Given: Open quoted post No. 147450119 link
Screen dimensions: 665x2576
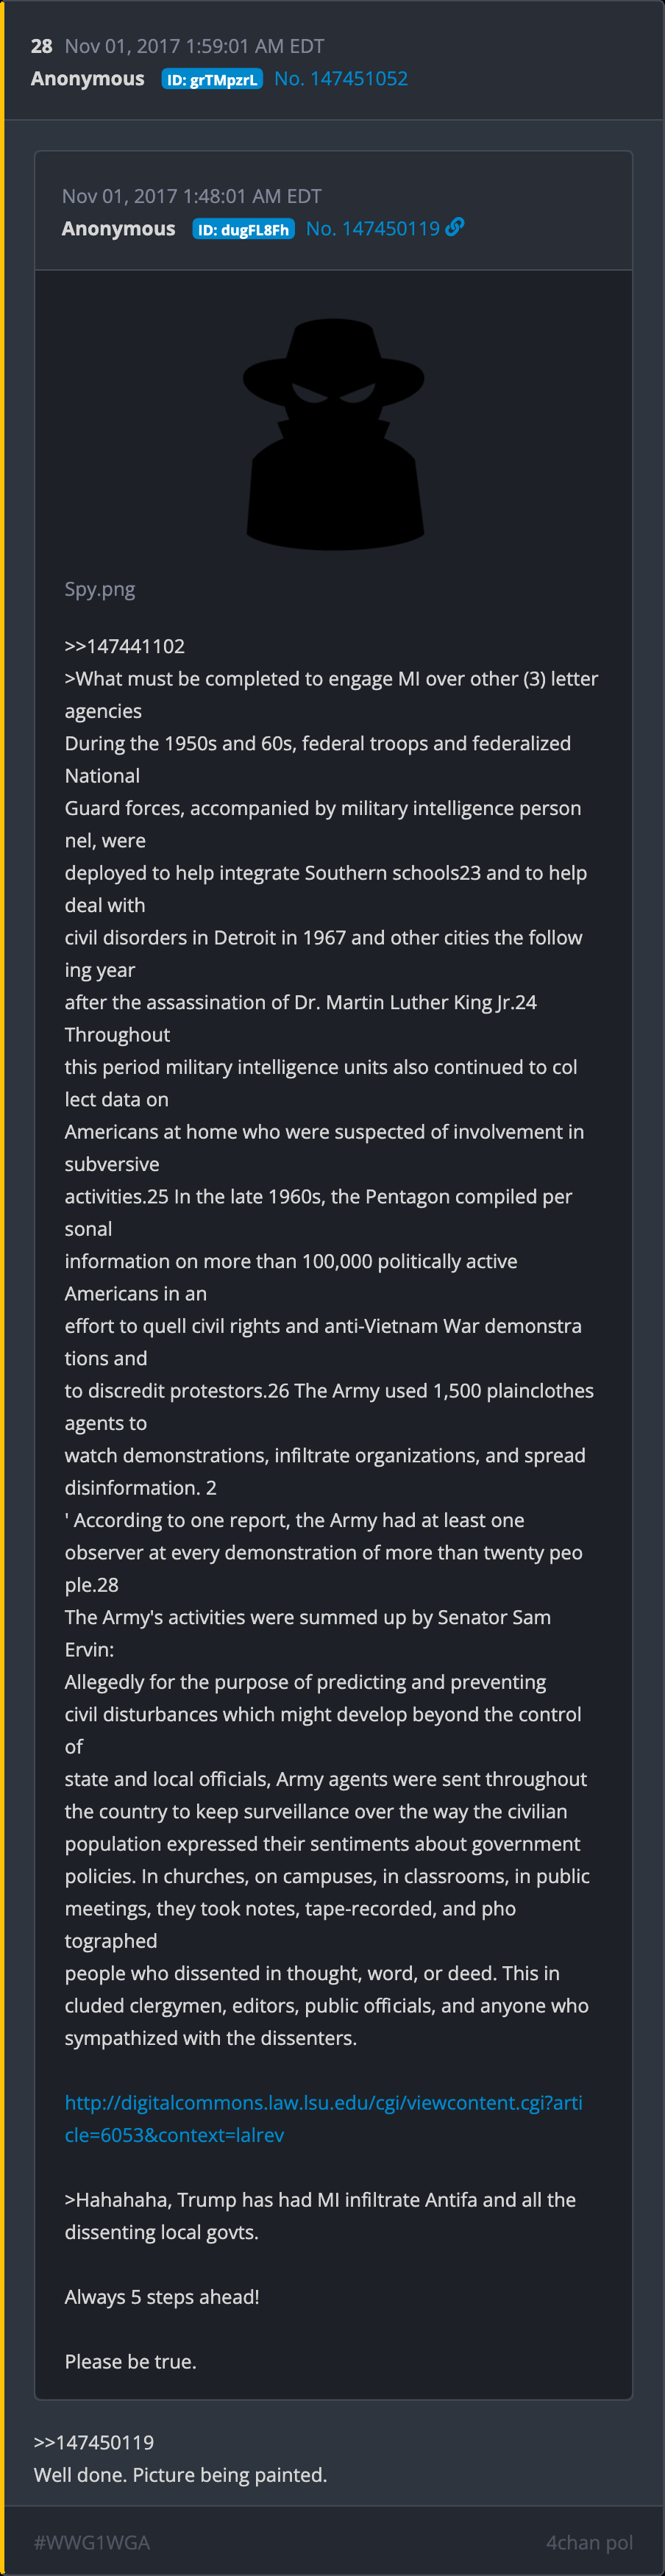Looking at the screenshot, I should point(372,228).
